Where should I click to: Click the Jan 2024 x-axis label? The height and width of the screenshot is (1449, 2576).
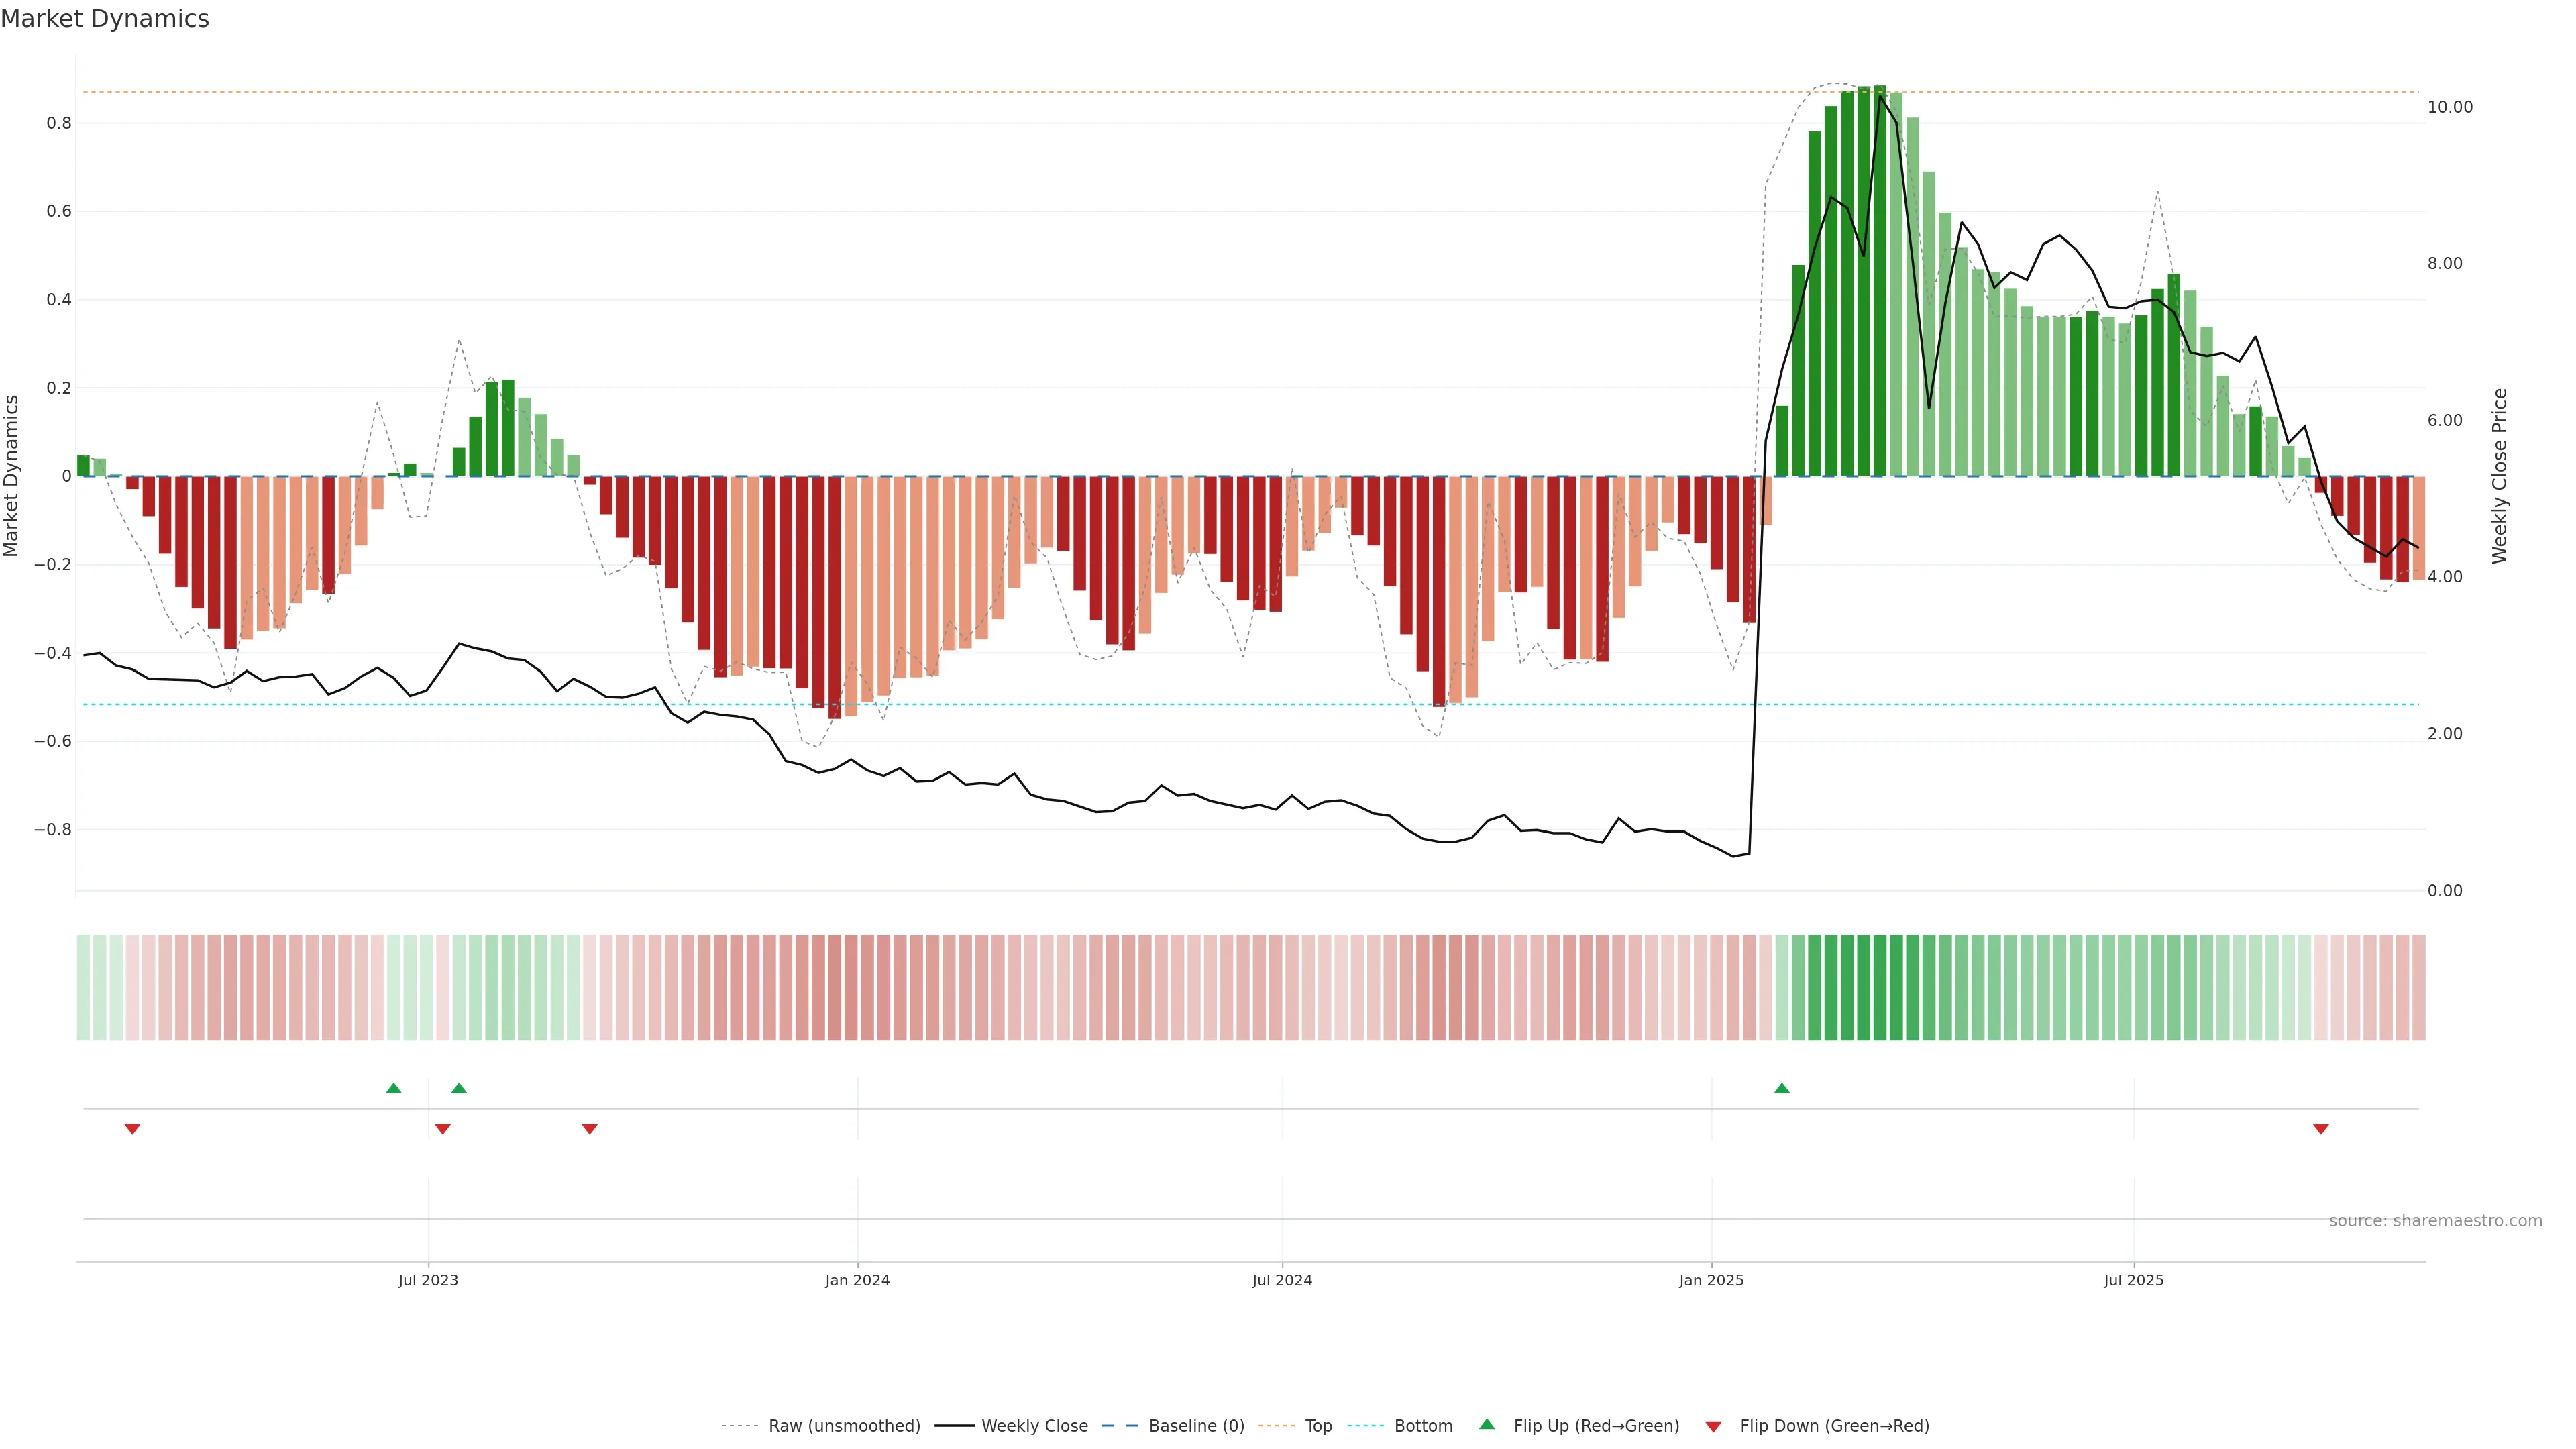pyautogui.click(x=857, y=1280)
